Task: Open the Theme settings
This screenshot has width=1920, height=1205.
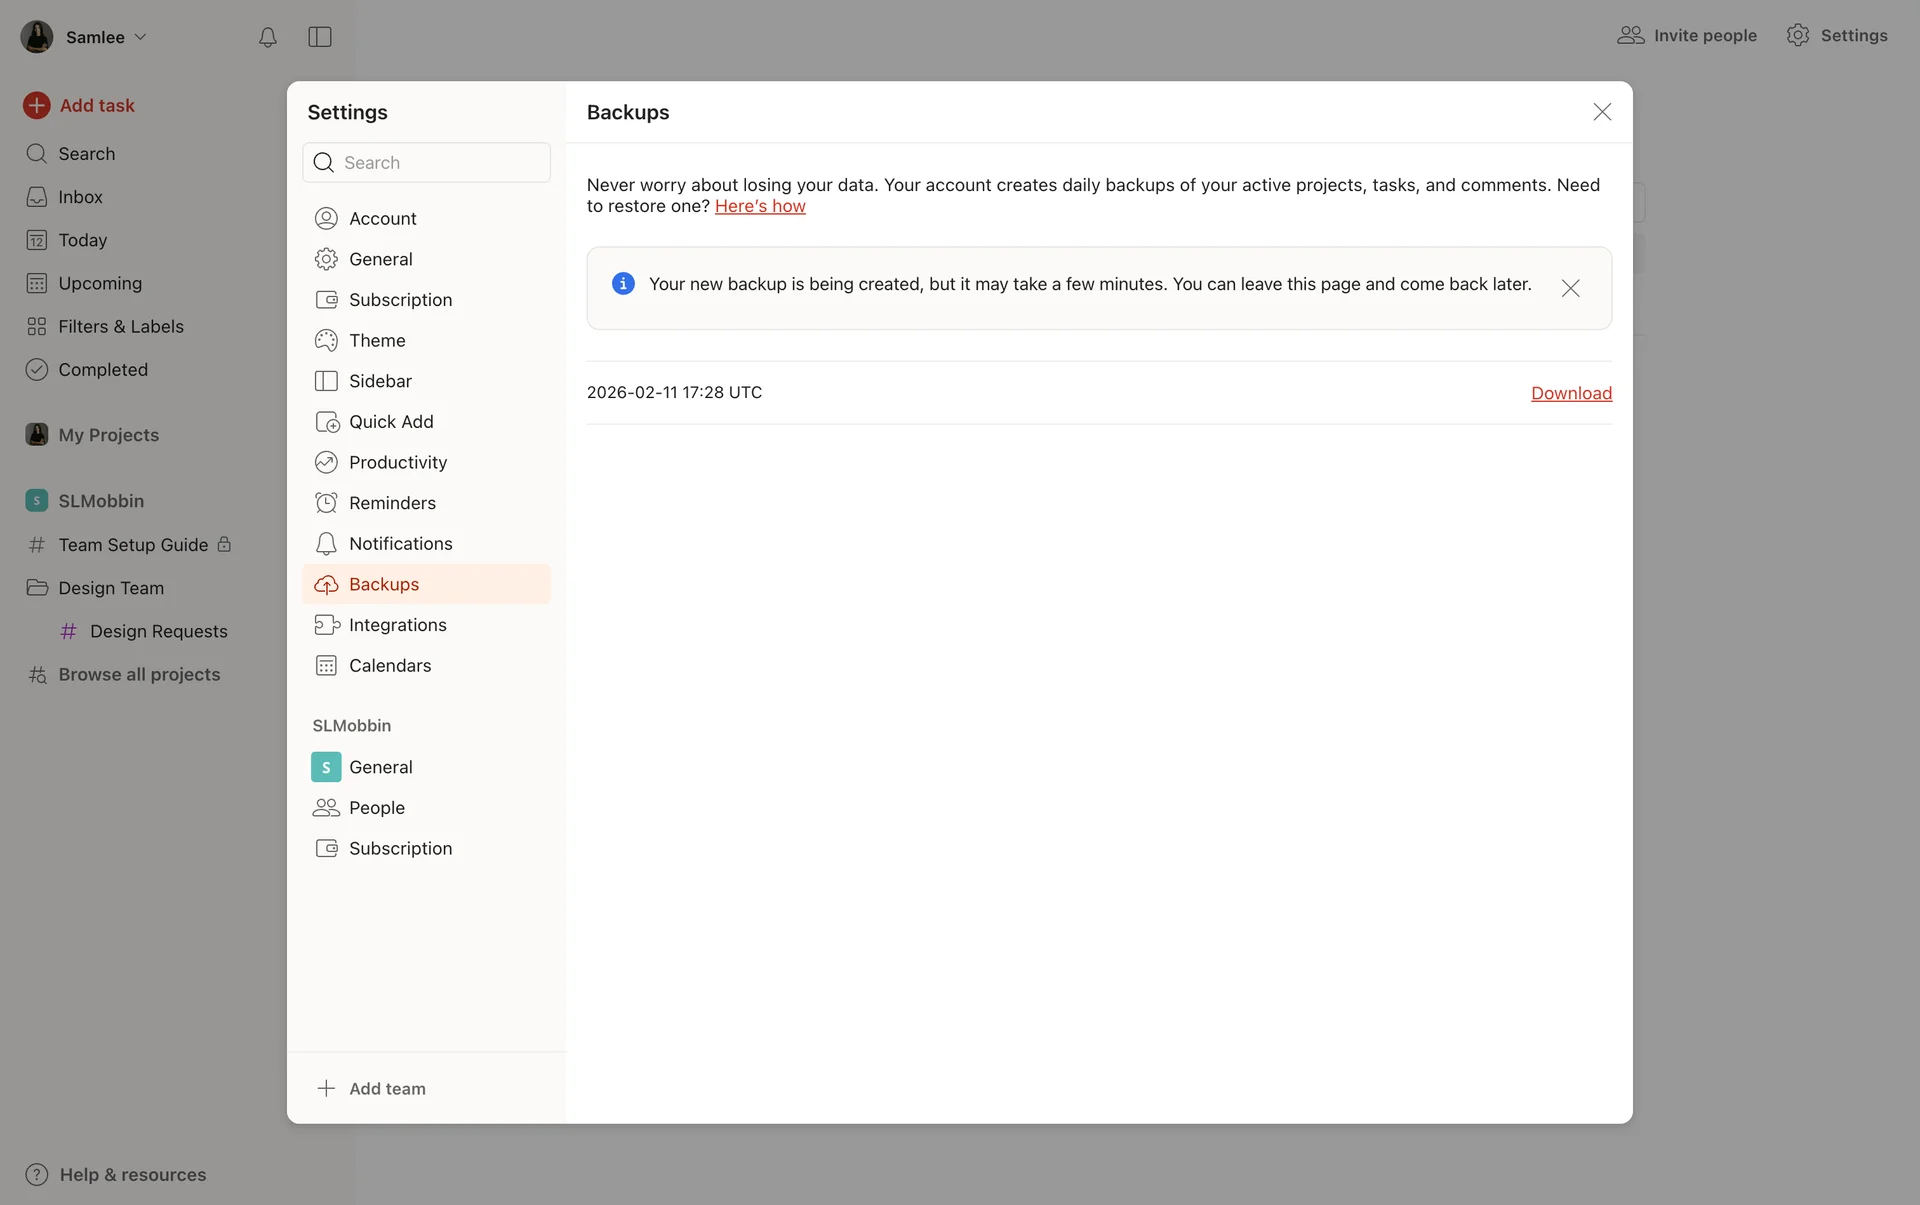Action: point(377,340)
